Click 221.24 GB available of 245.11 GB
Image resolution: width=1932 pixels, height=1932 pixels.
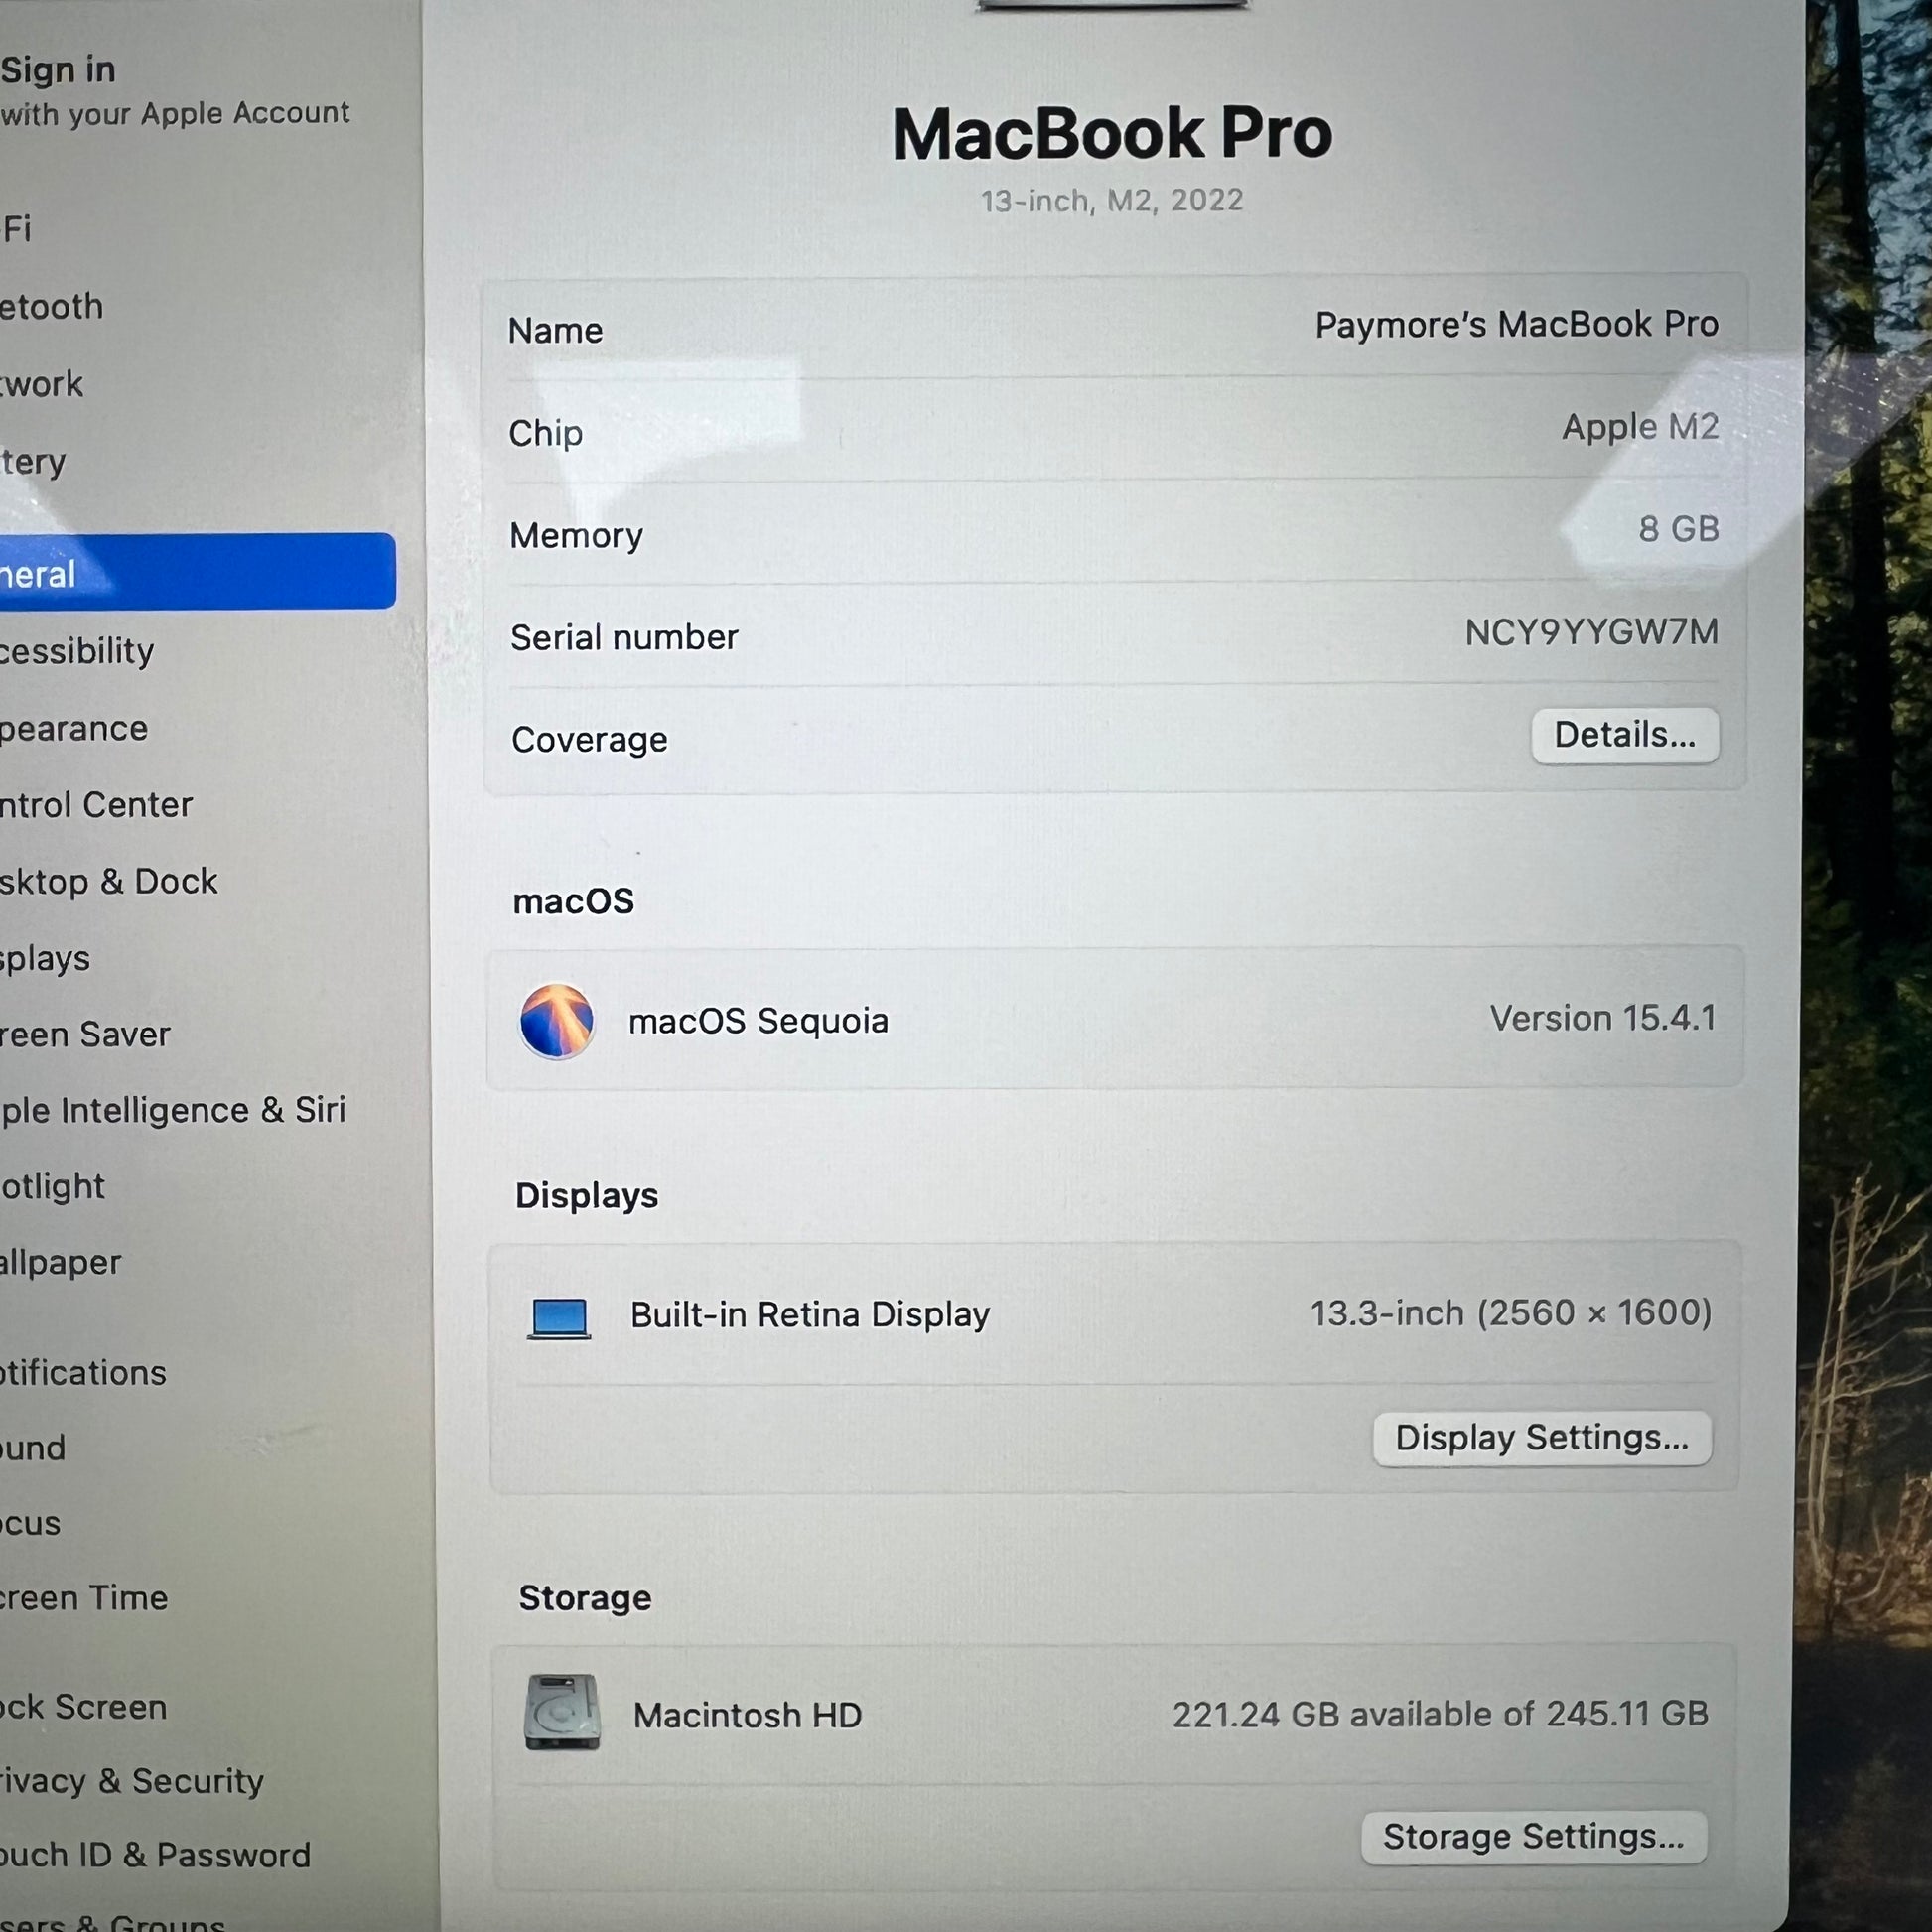pos(1440,1714)
